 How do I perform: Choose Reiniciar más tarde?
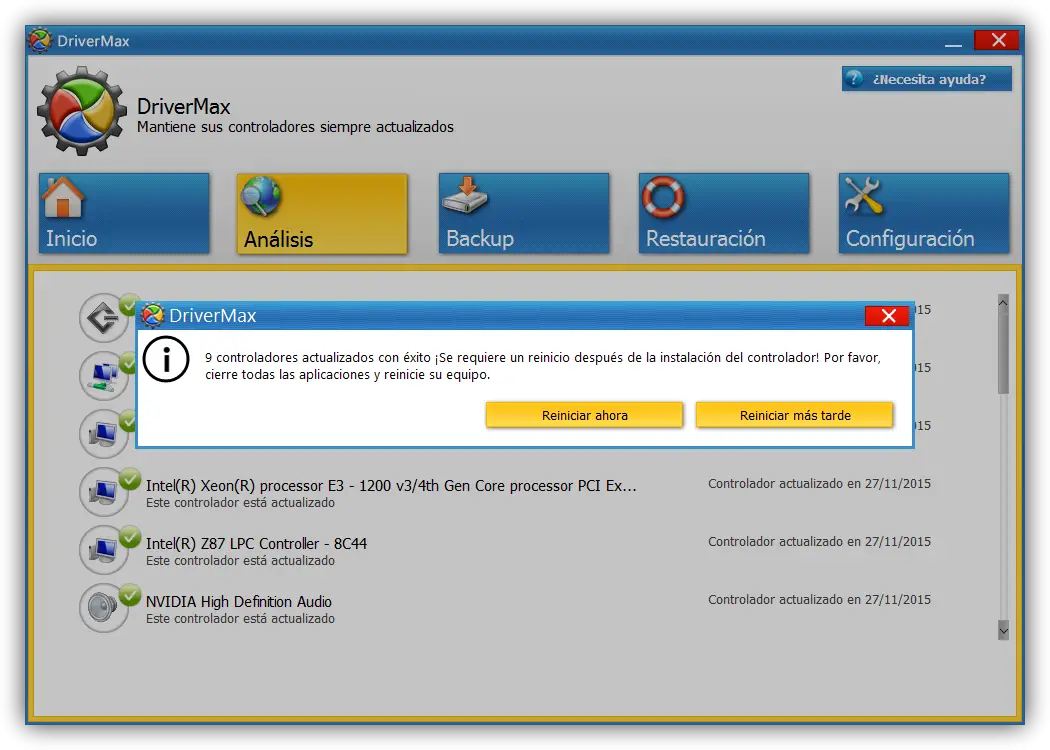pos(794,415)
